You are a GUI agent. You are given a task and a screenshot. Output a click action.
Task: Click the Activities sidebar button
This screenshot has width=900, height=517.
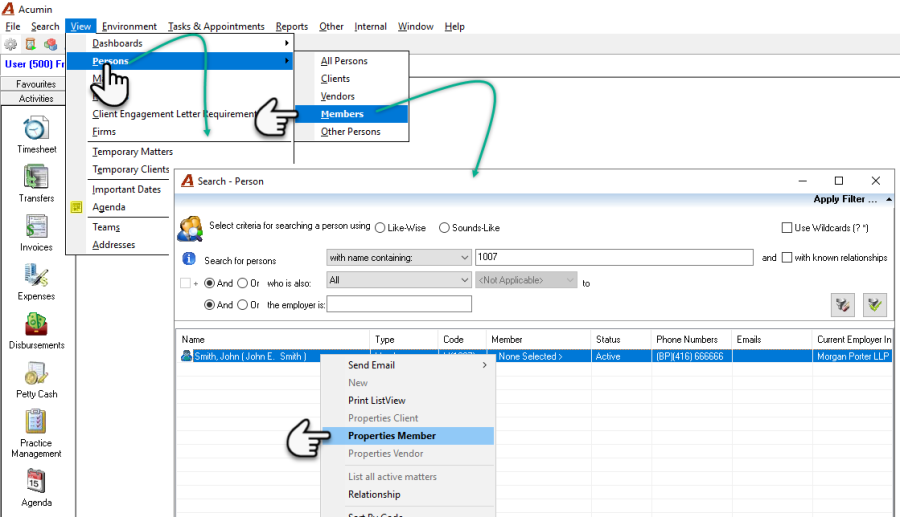[x=36, y=99]
